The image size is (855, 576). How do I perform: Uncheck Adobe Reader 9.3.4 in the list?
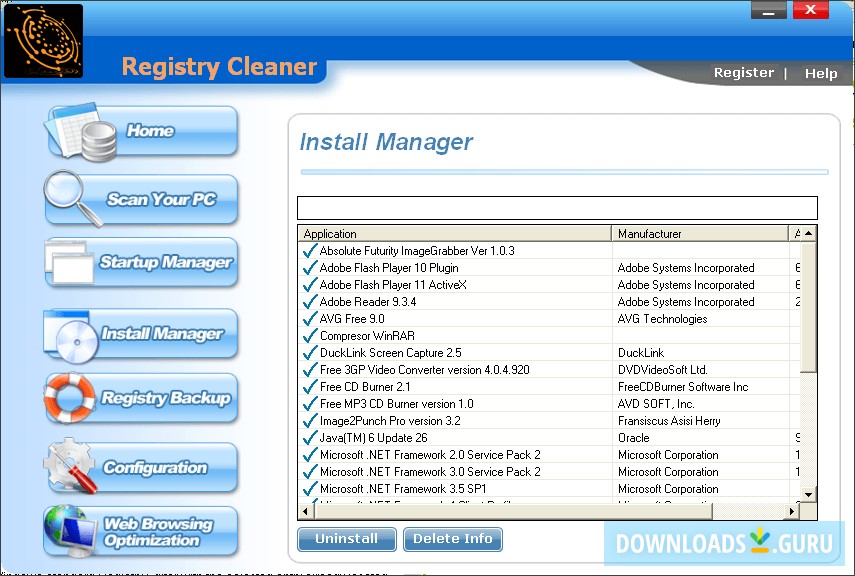(x=308, y=301)
